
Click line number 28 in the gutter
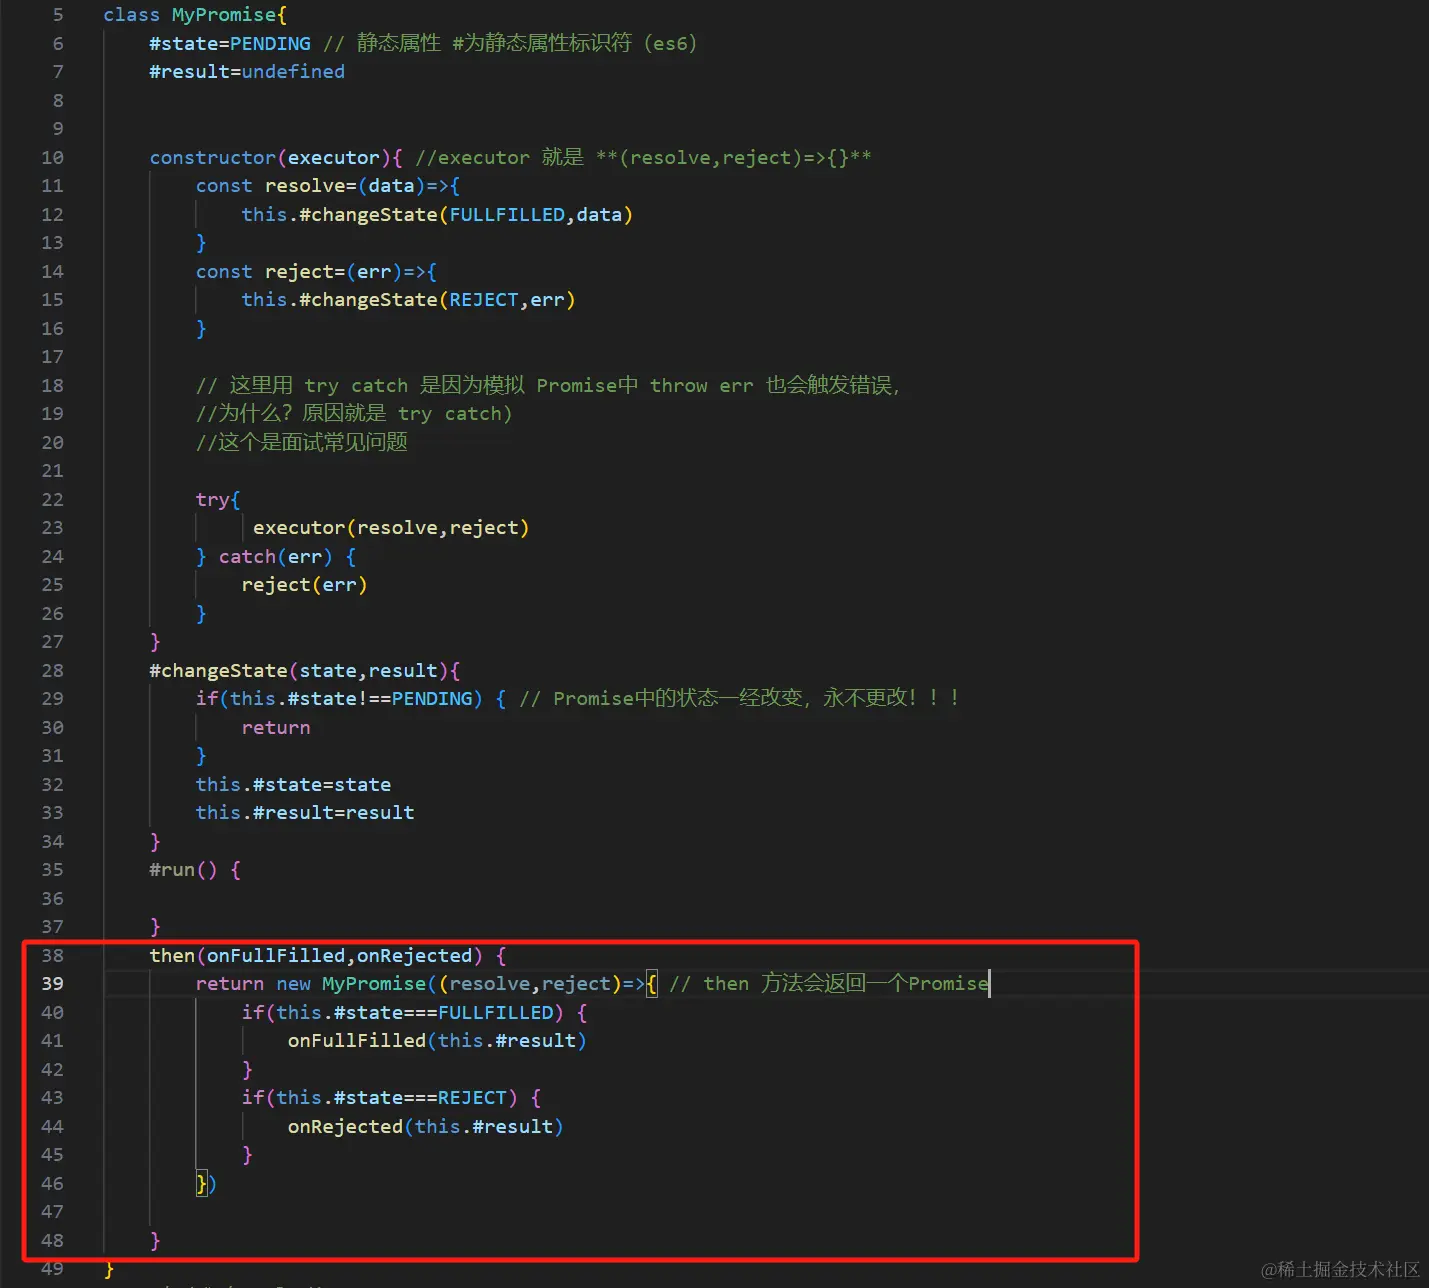tap(52, 671)
